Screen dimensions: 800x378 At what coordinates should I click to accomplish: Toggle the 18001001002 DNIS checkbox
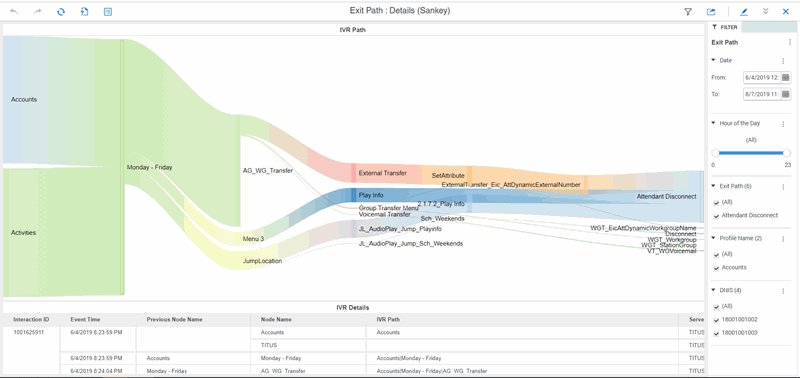(716, 320)
